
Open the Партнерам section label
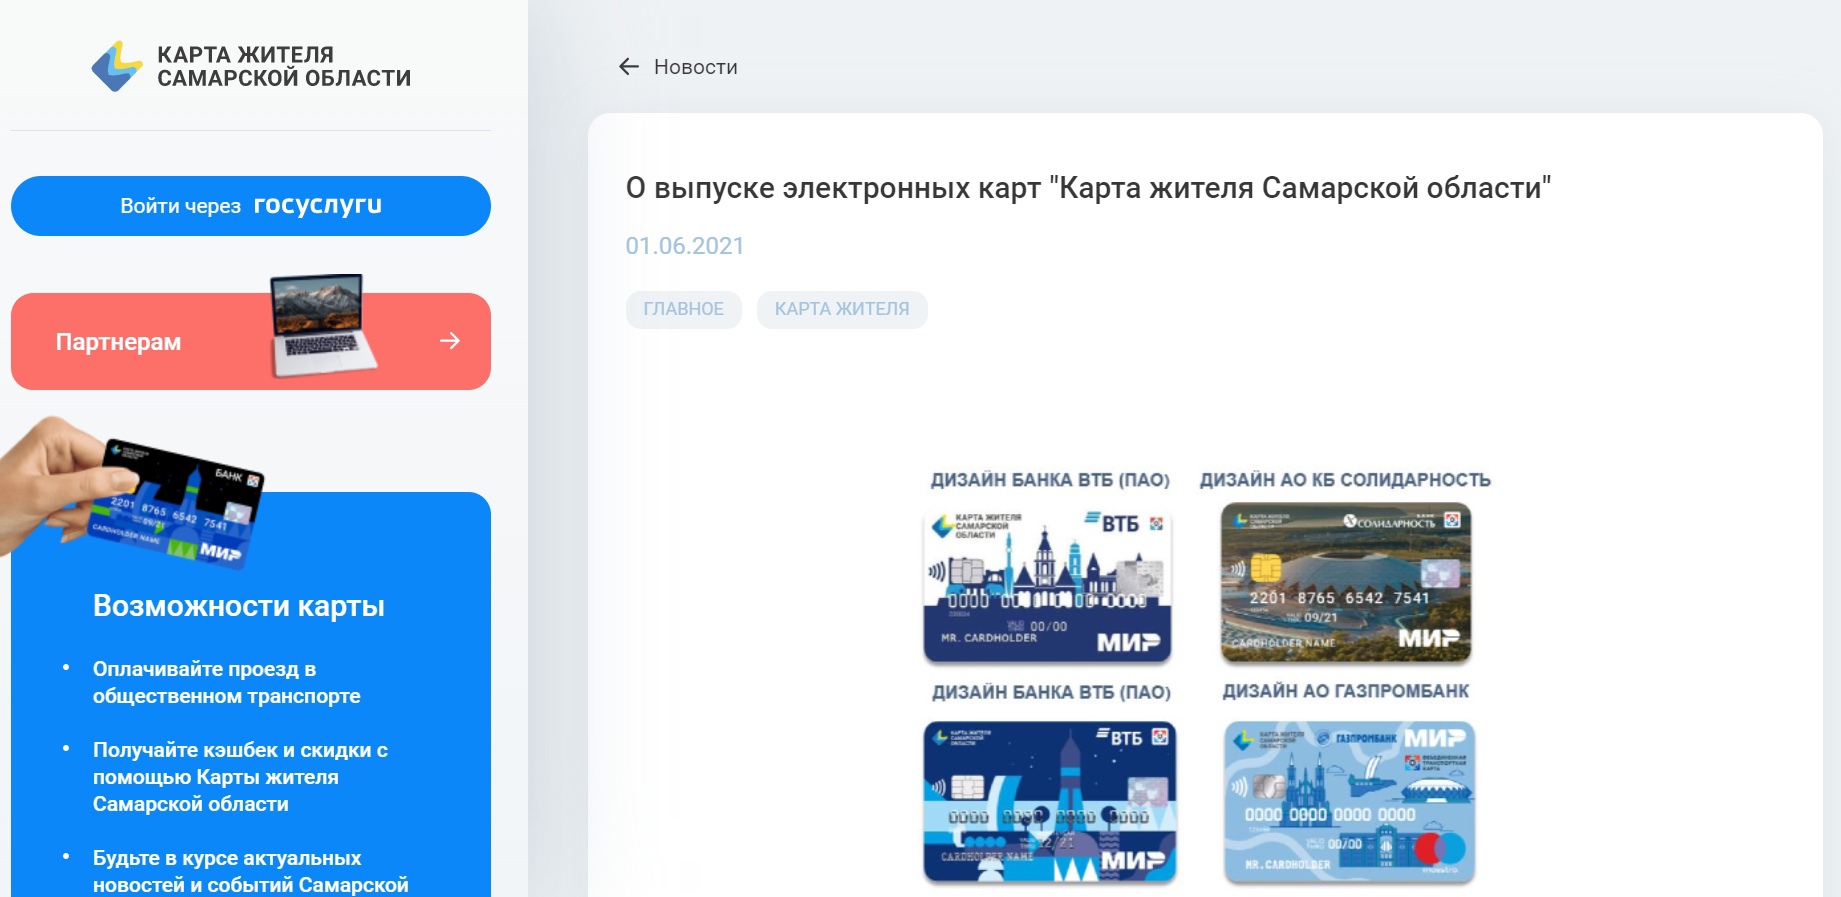(x=118, y=342)
